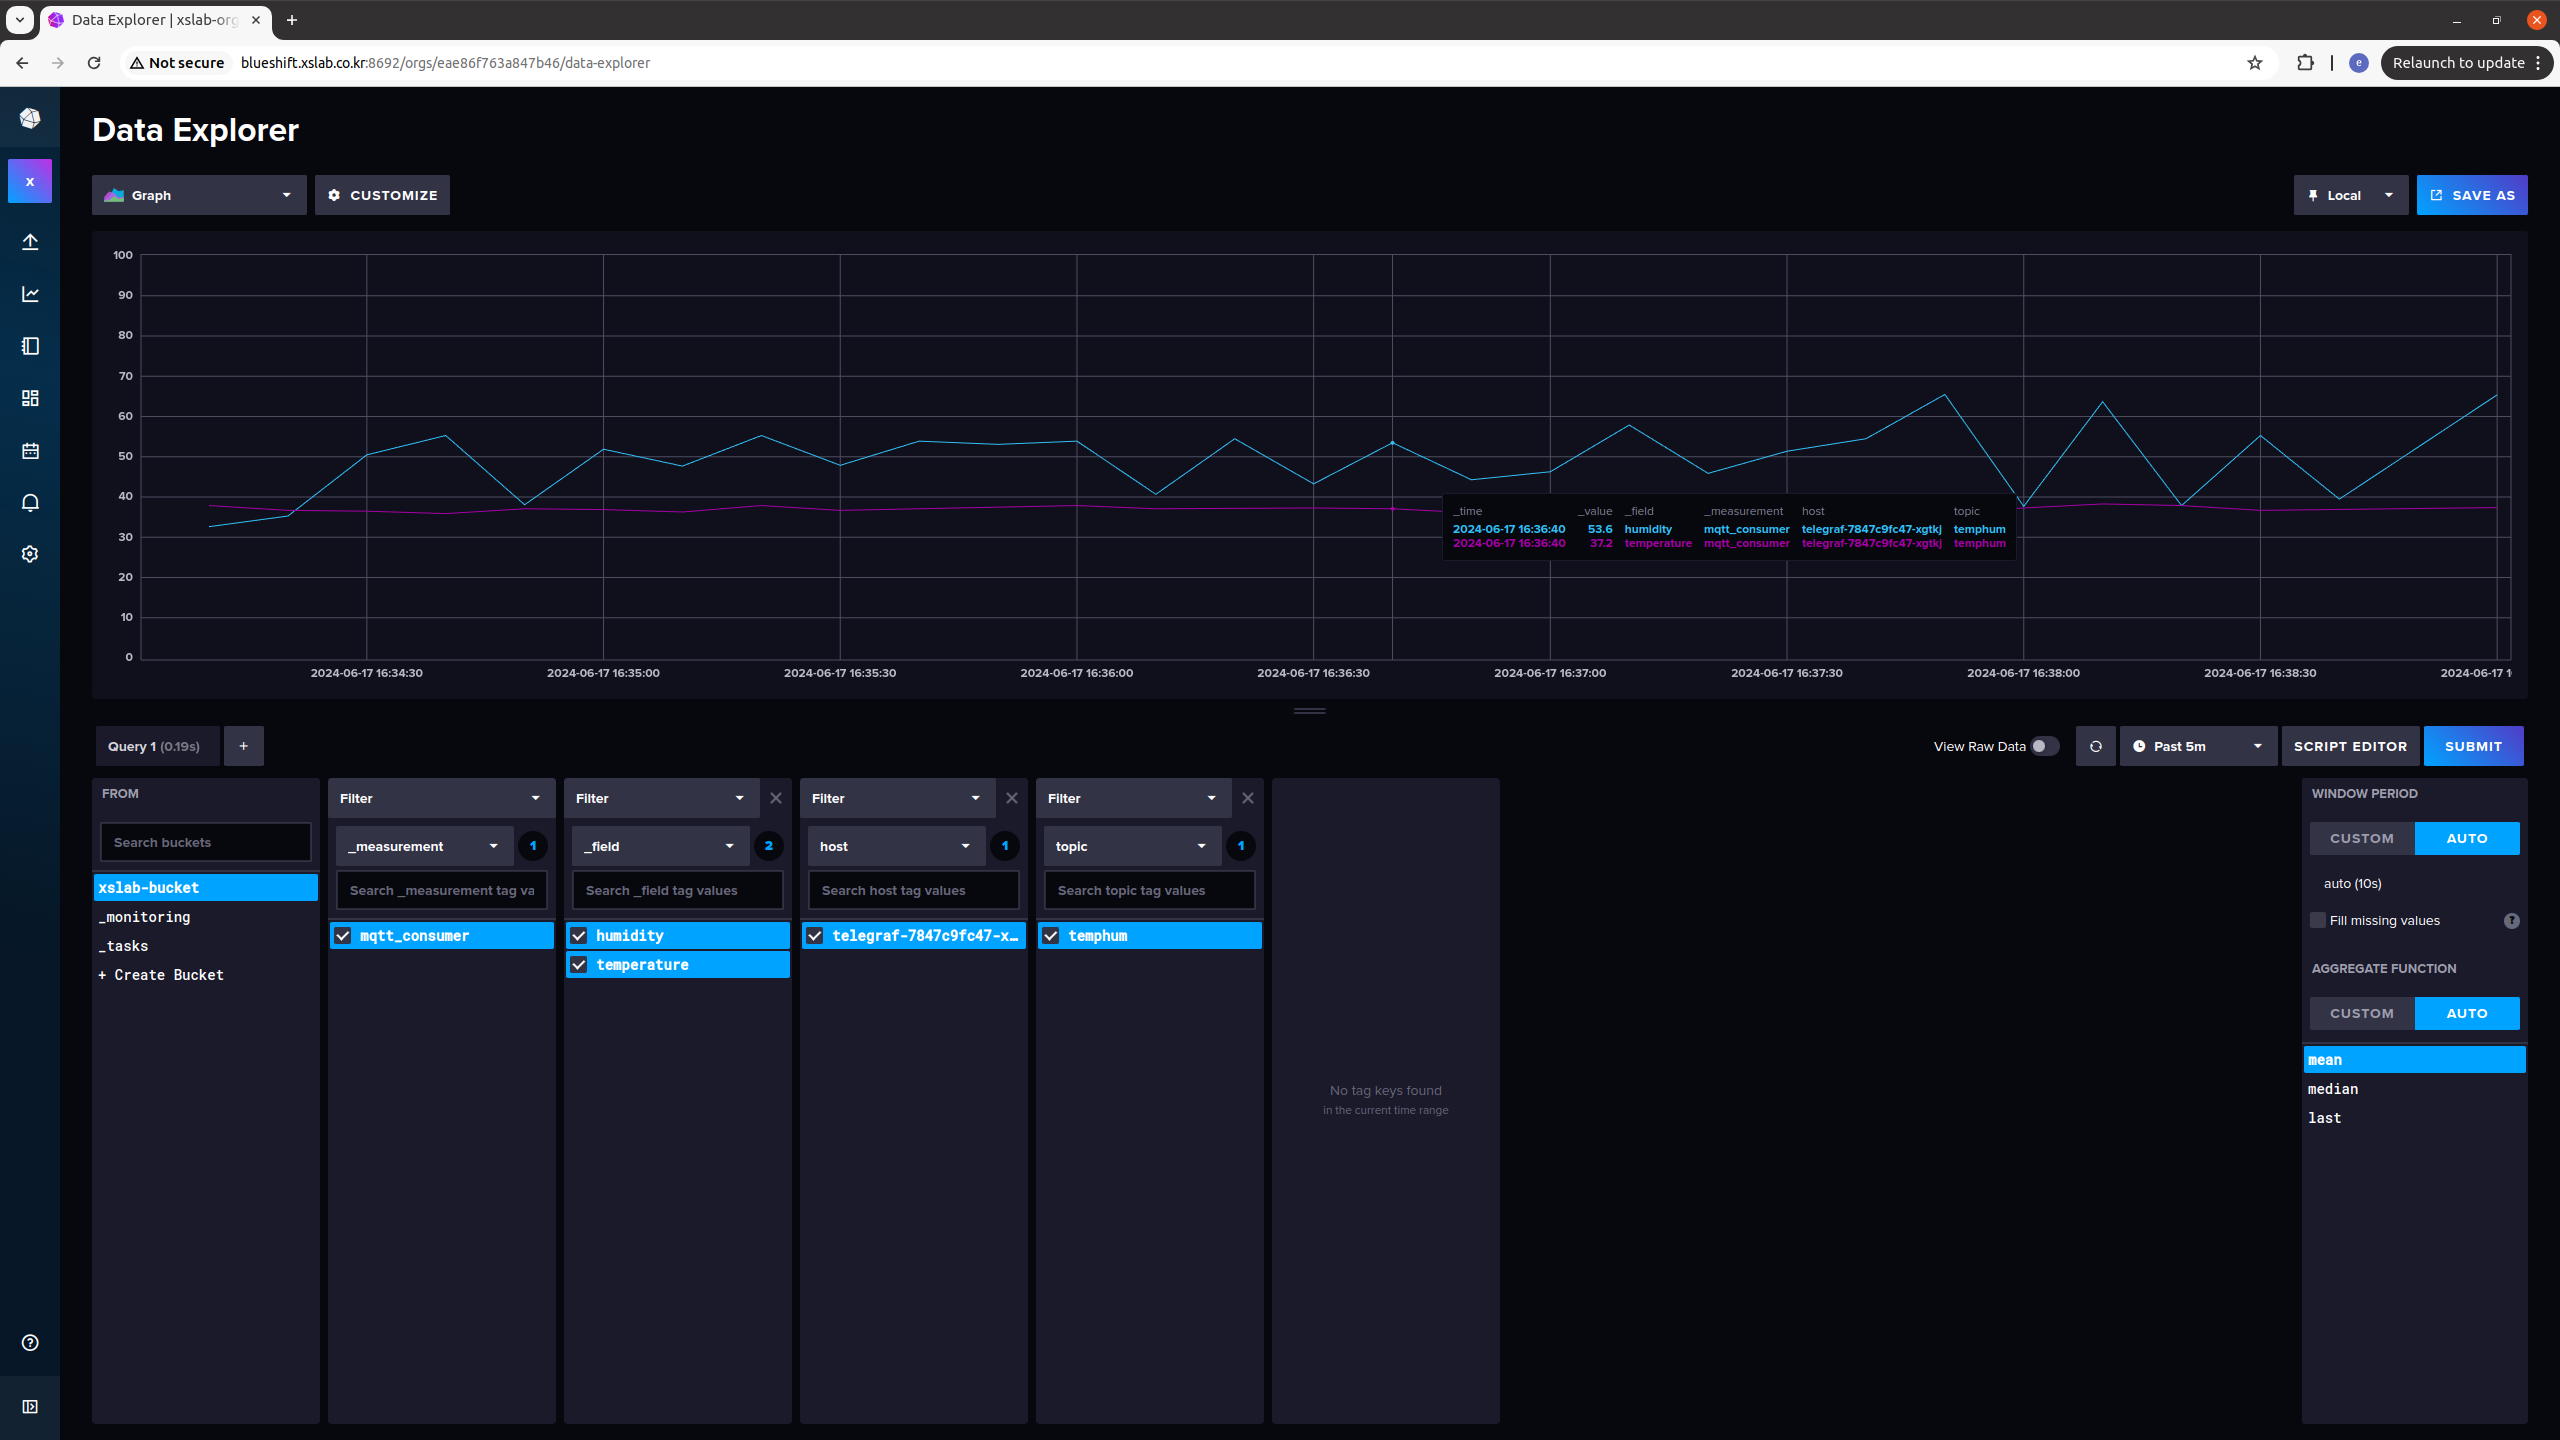This screenshot has width=2560, height=1440.
Task: Open Filter mode dropdown above _measurement
Action: coord(441,798)
